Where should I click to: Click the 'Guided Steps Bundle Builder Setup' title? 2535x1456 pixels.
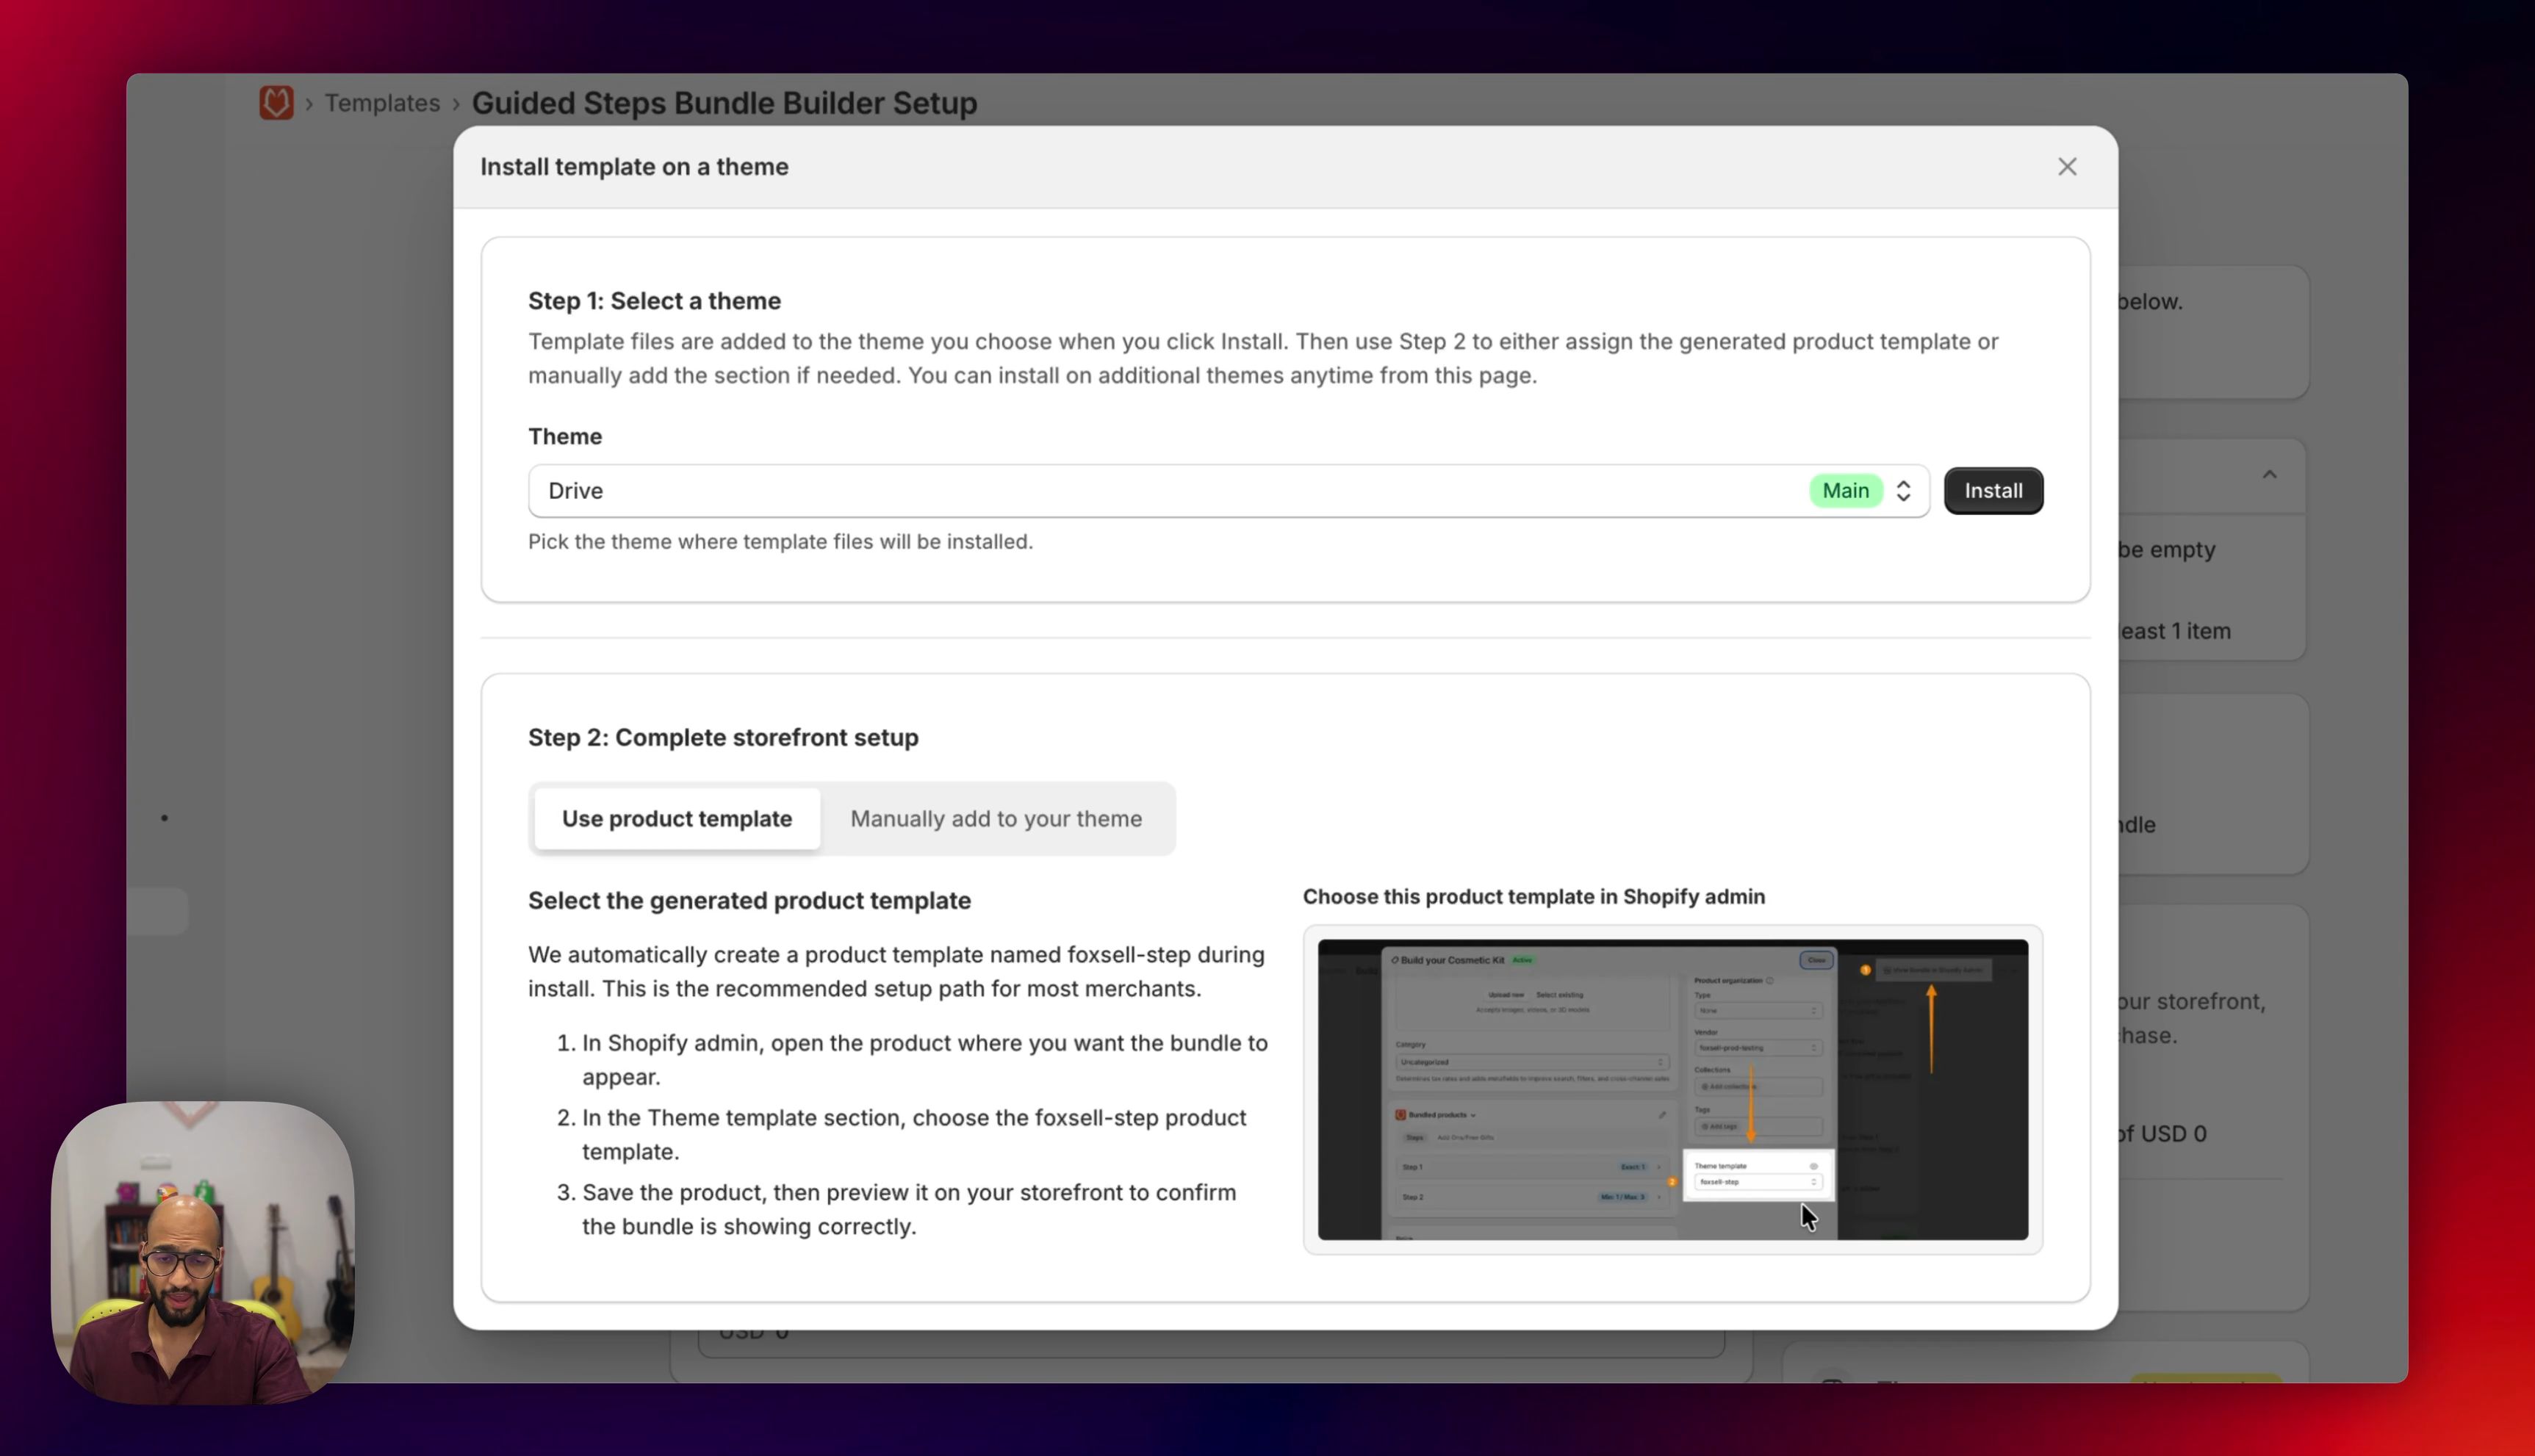(724, 103)
